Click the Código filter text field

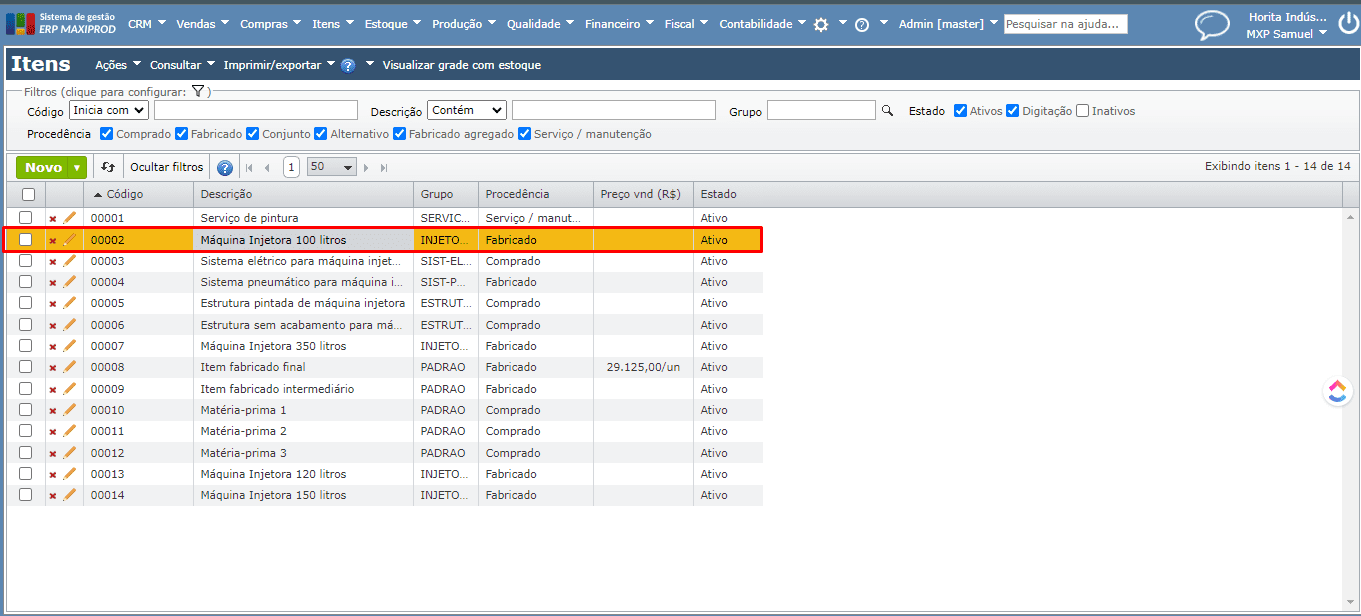pyautogui.click(x=256, y=110)
